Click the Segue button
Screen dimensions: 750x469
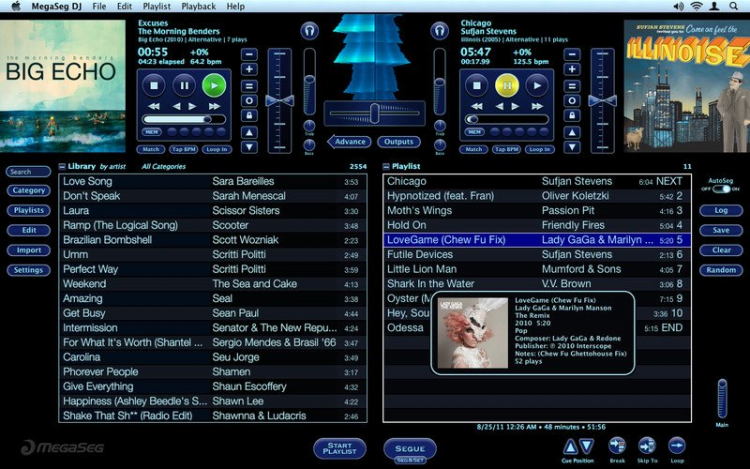click(x=410, y=448)
